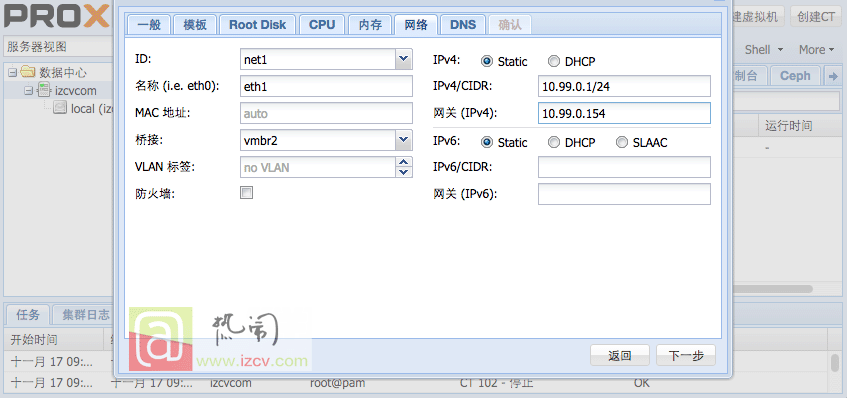
Task: Switch to the 模板 tab
Action: click(195, 25)
